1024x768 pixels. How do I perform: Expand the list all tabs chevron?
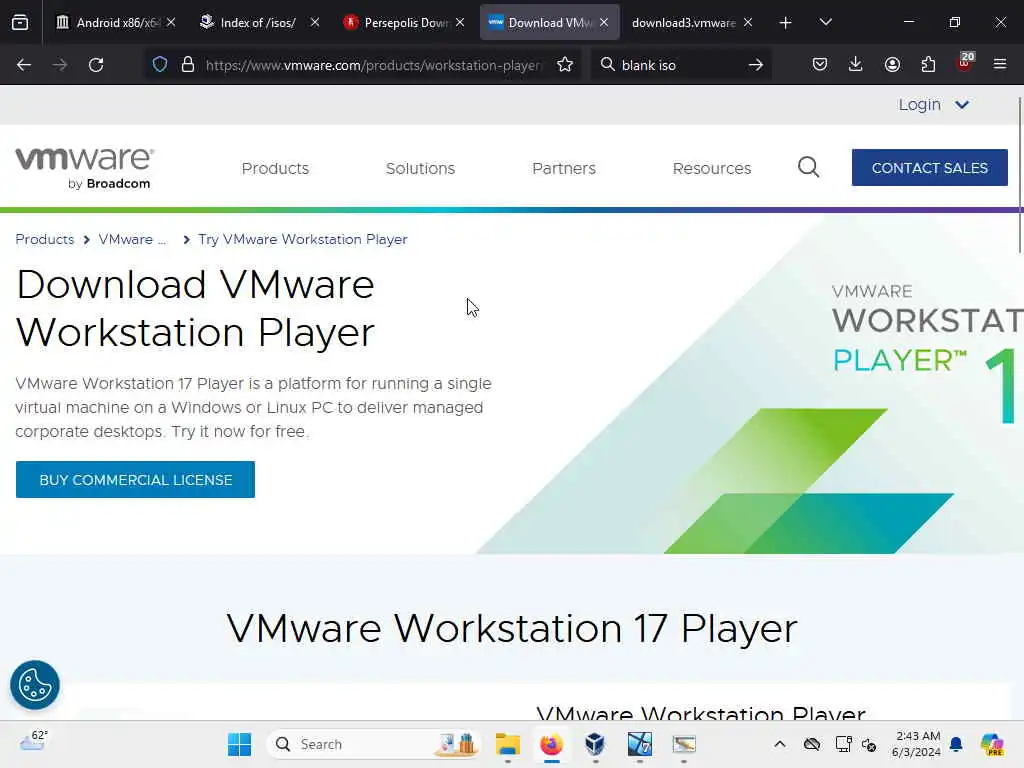coord(825,22)
